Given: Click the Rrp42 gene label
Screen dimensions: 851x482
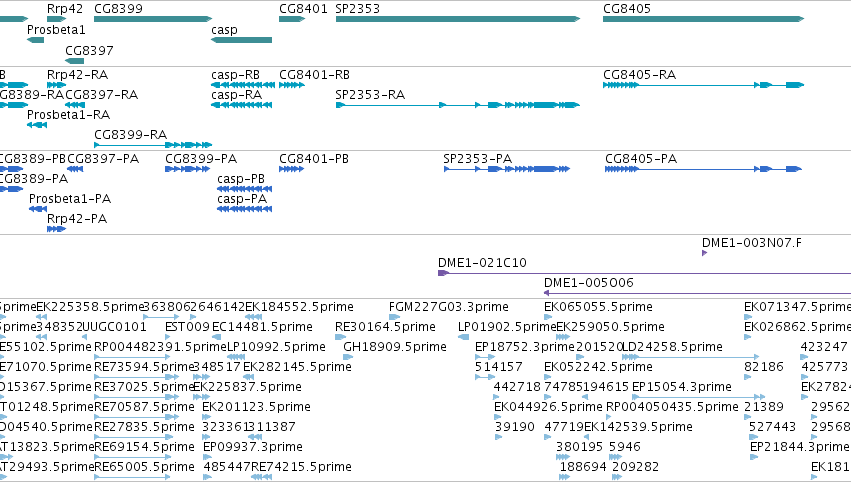Looking at the screenshot, I should pos(65,9).
